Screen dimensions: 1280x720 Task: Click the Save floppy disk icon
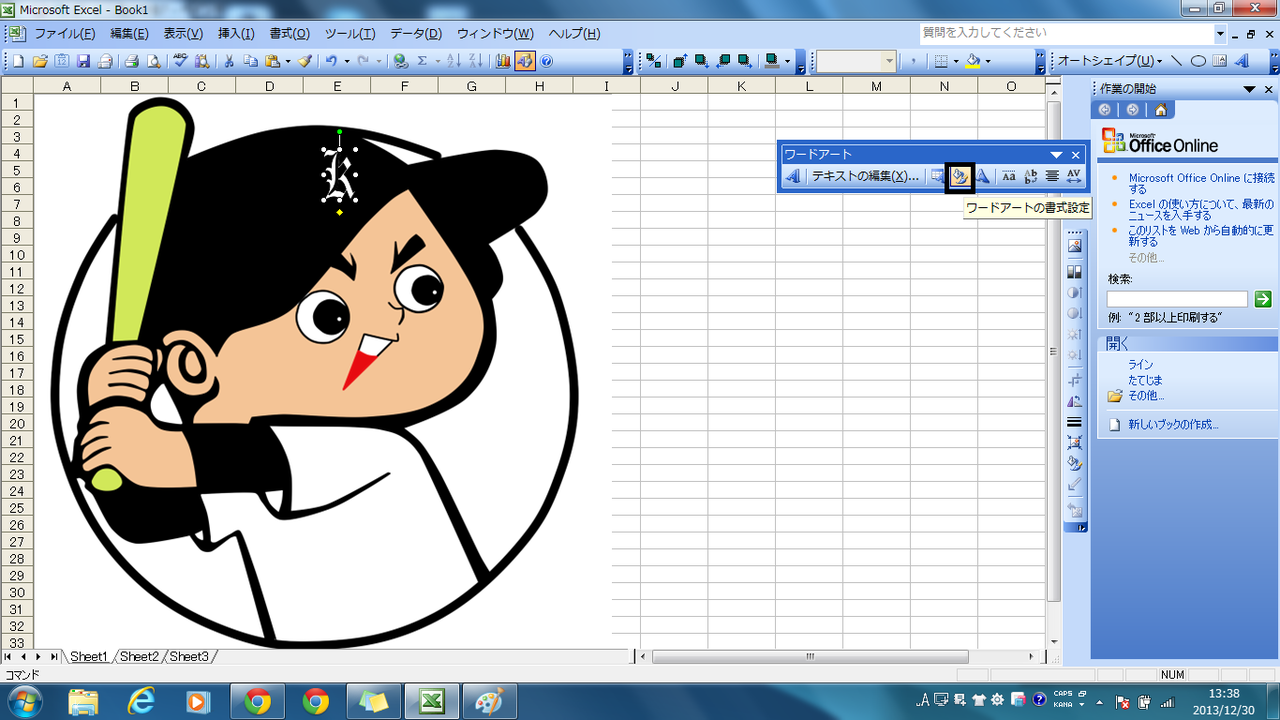(83, 61)
